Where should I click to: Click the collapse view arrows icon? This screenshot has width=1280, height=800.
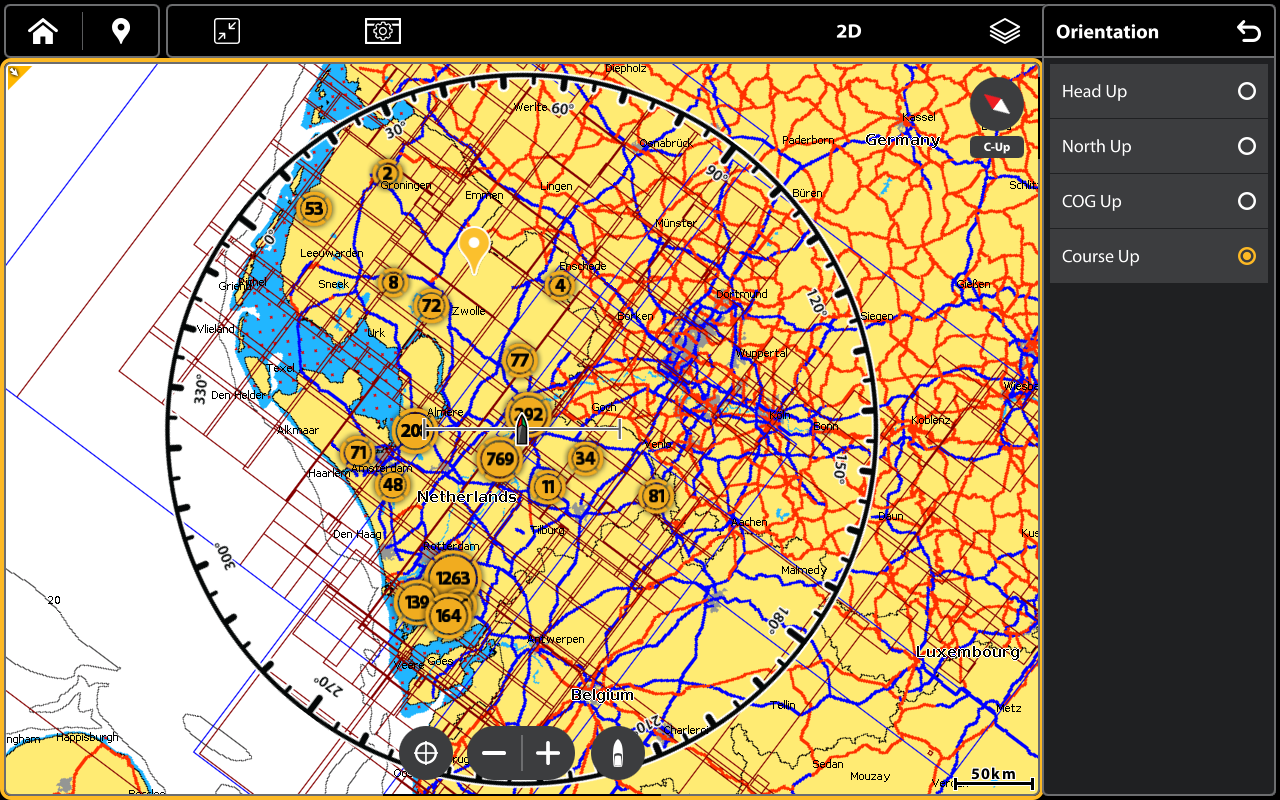227,32
